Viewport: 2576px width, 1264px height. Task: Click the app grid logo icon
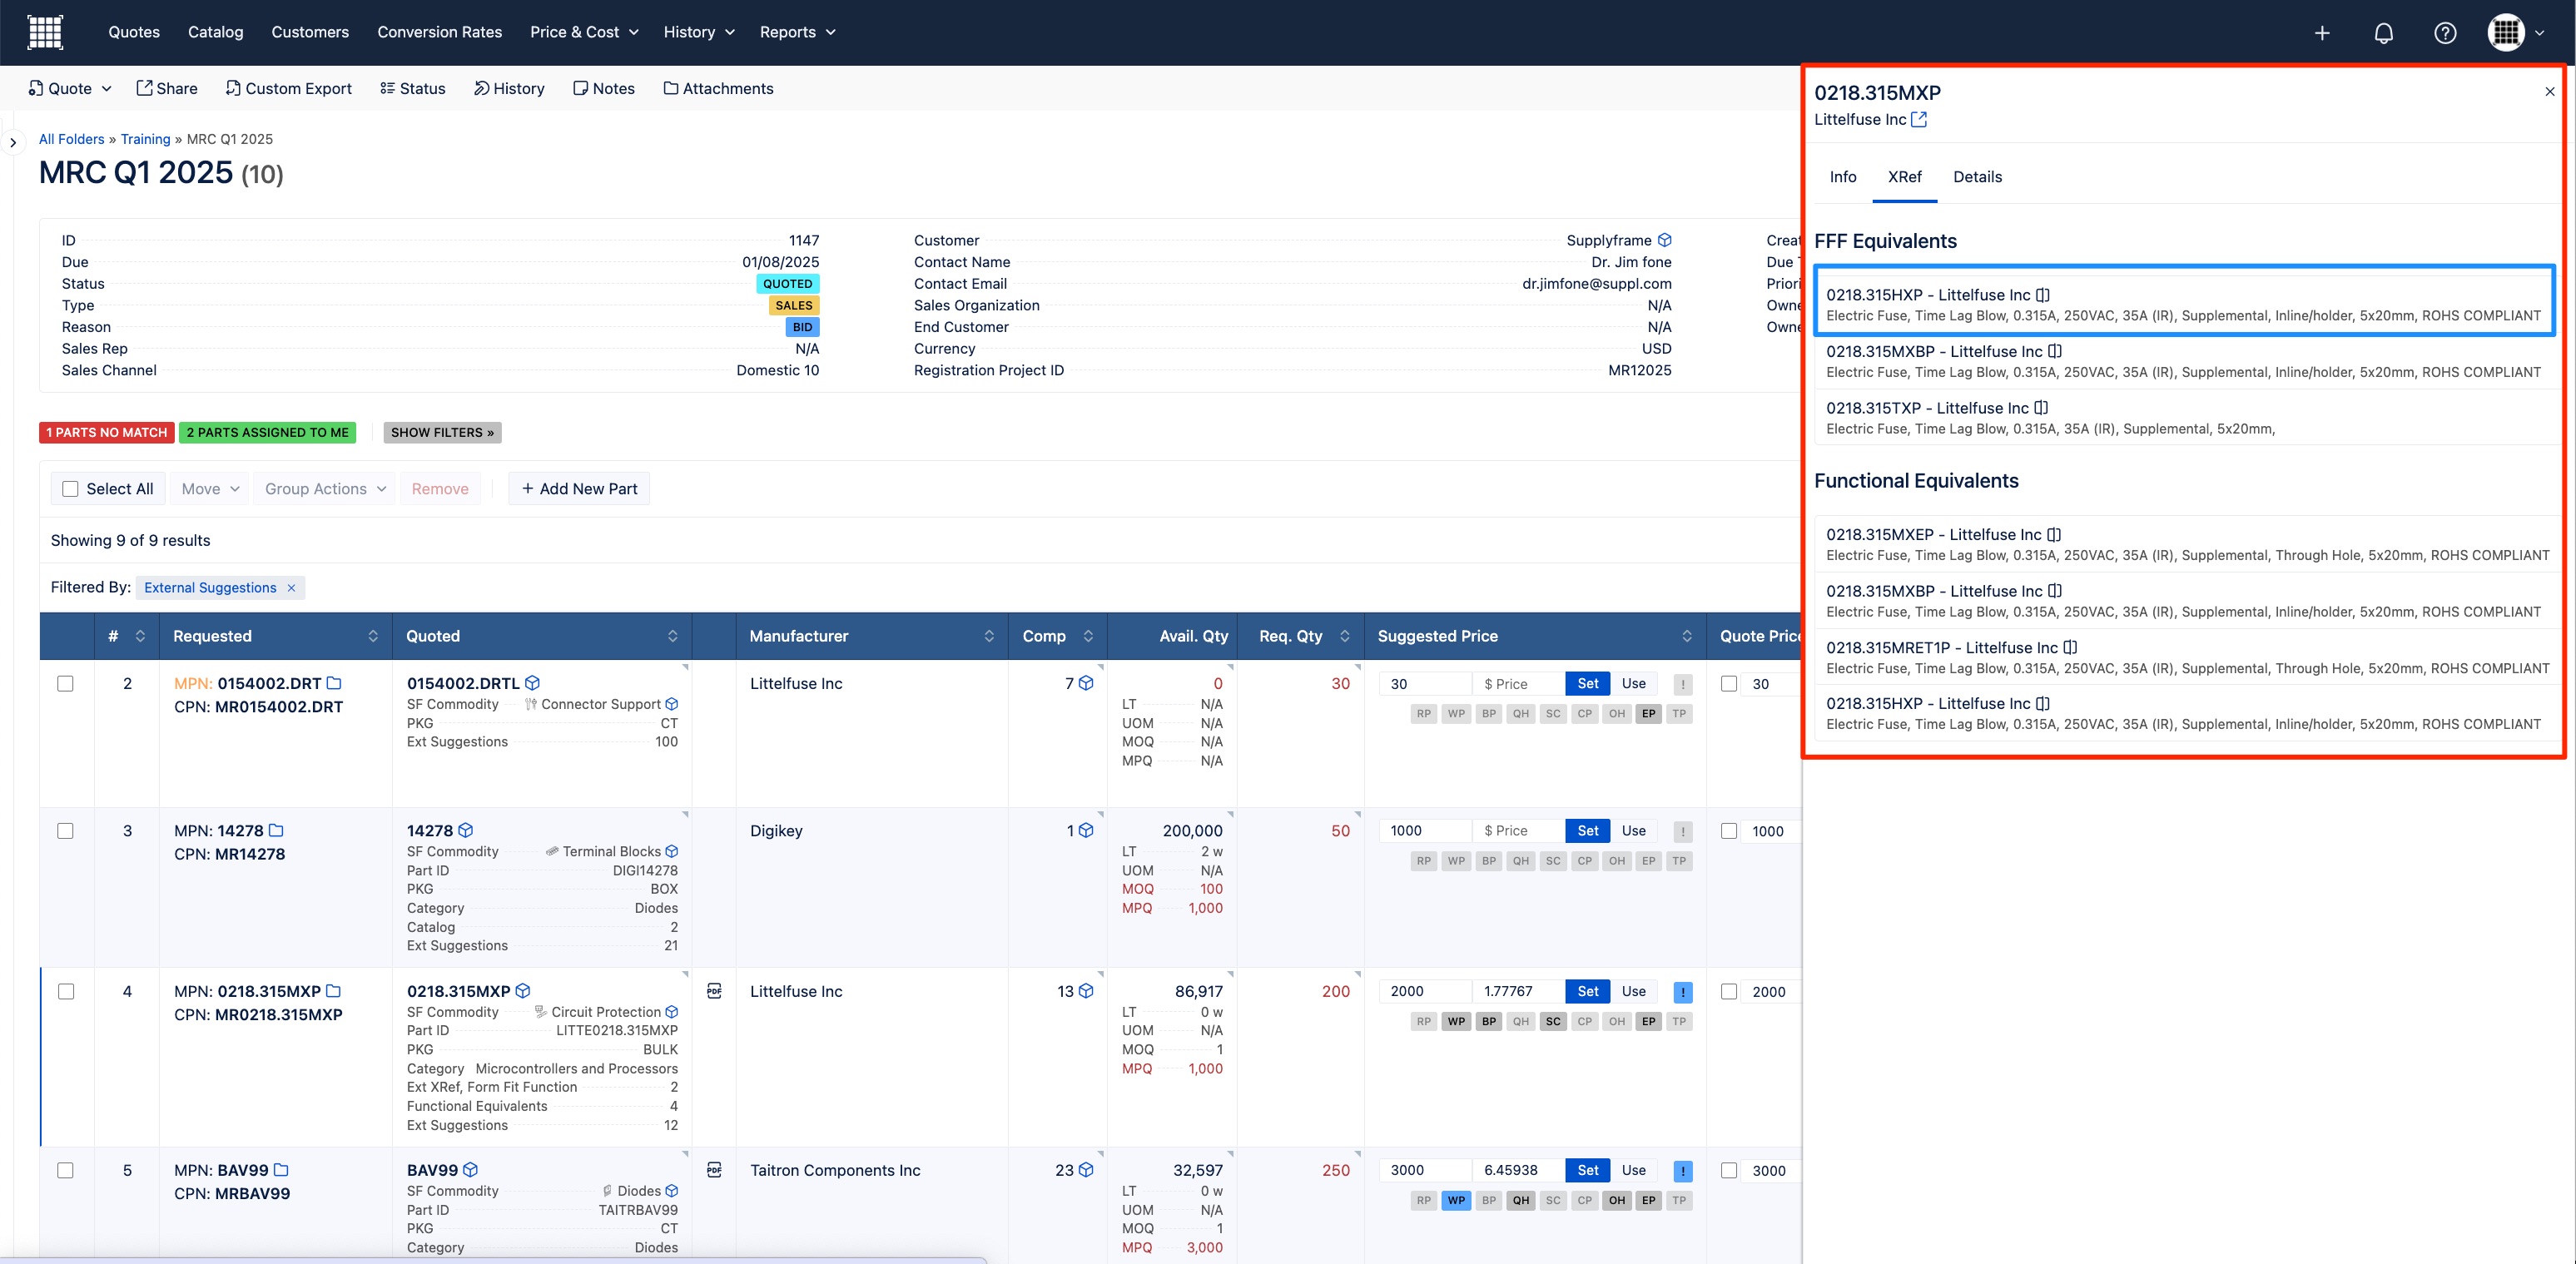(45, 32)
